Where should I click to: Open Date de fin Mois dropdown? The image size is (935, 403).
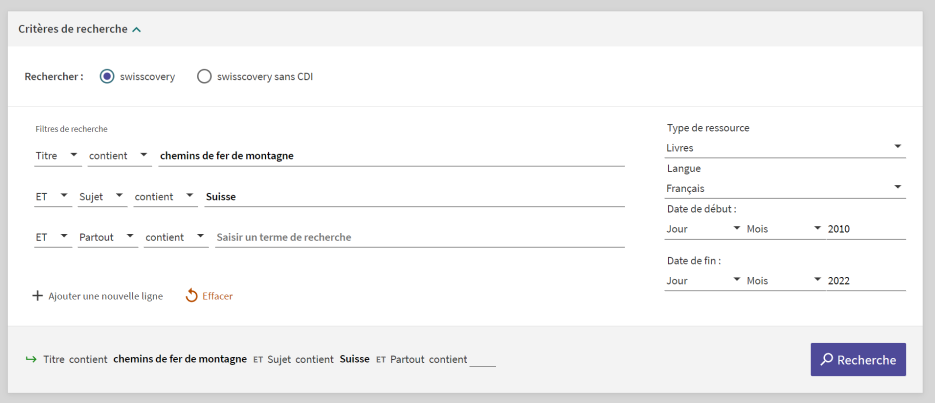(x=783, y=280)
